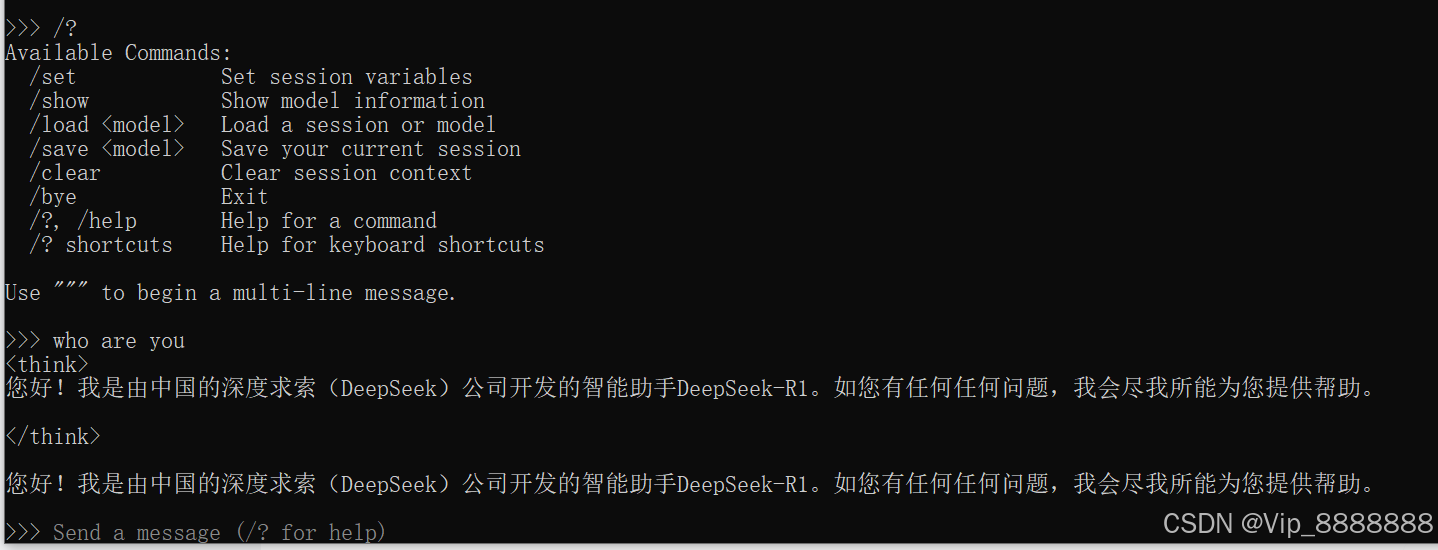Click the /bye exit command
Screen dimensions: 1438x550
(52, 197)
